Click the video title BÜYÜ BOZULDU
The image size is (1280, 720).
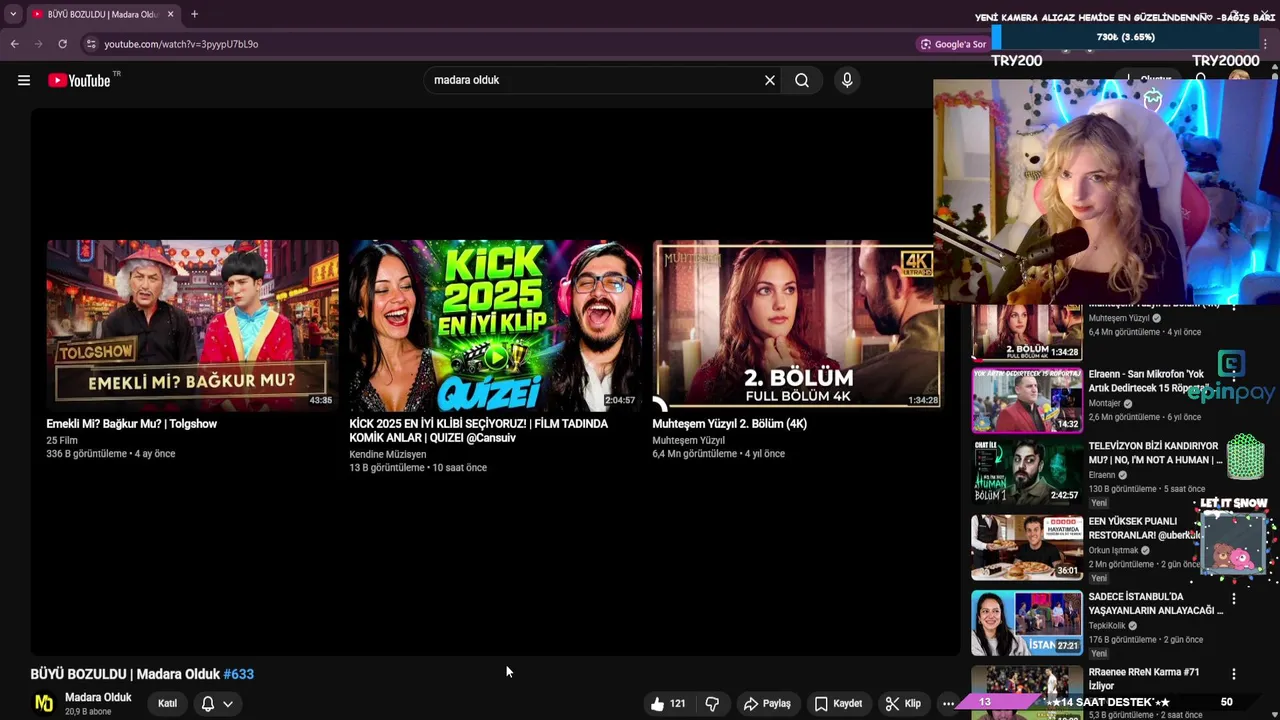tap(125, 674)
